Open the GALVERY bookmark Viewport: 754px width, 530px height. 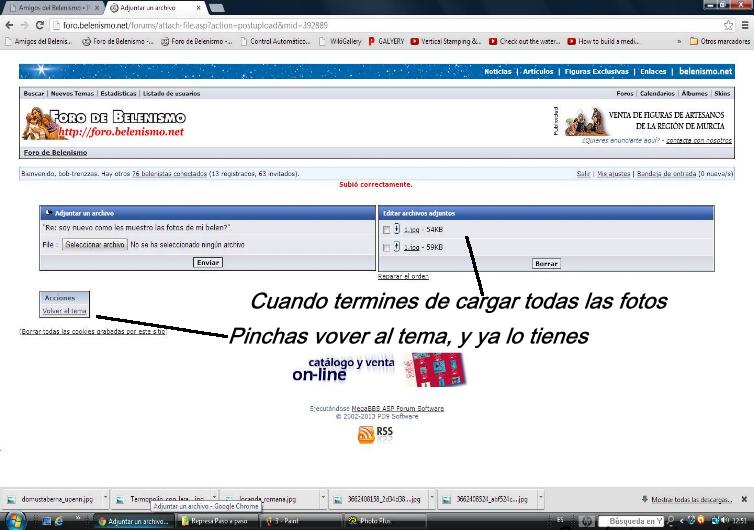pos(387,42)
